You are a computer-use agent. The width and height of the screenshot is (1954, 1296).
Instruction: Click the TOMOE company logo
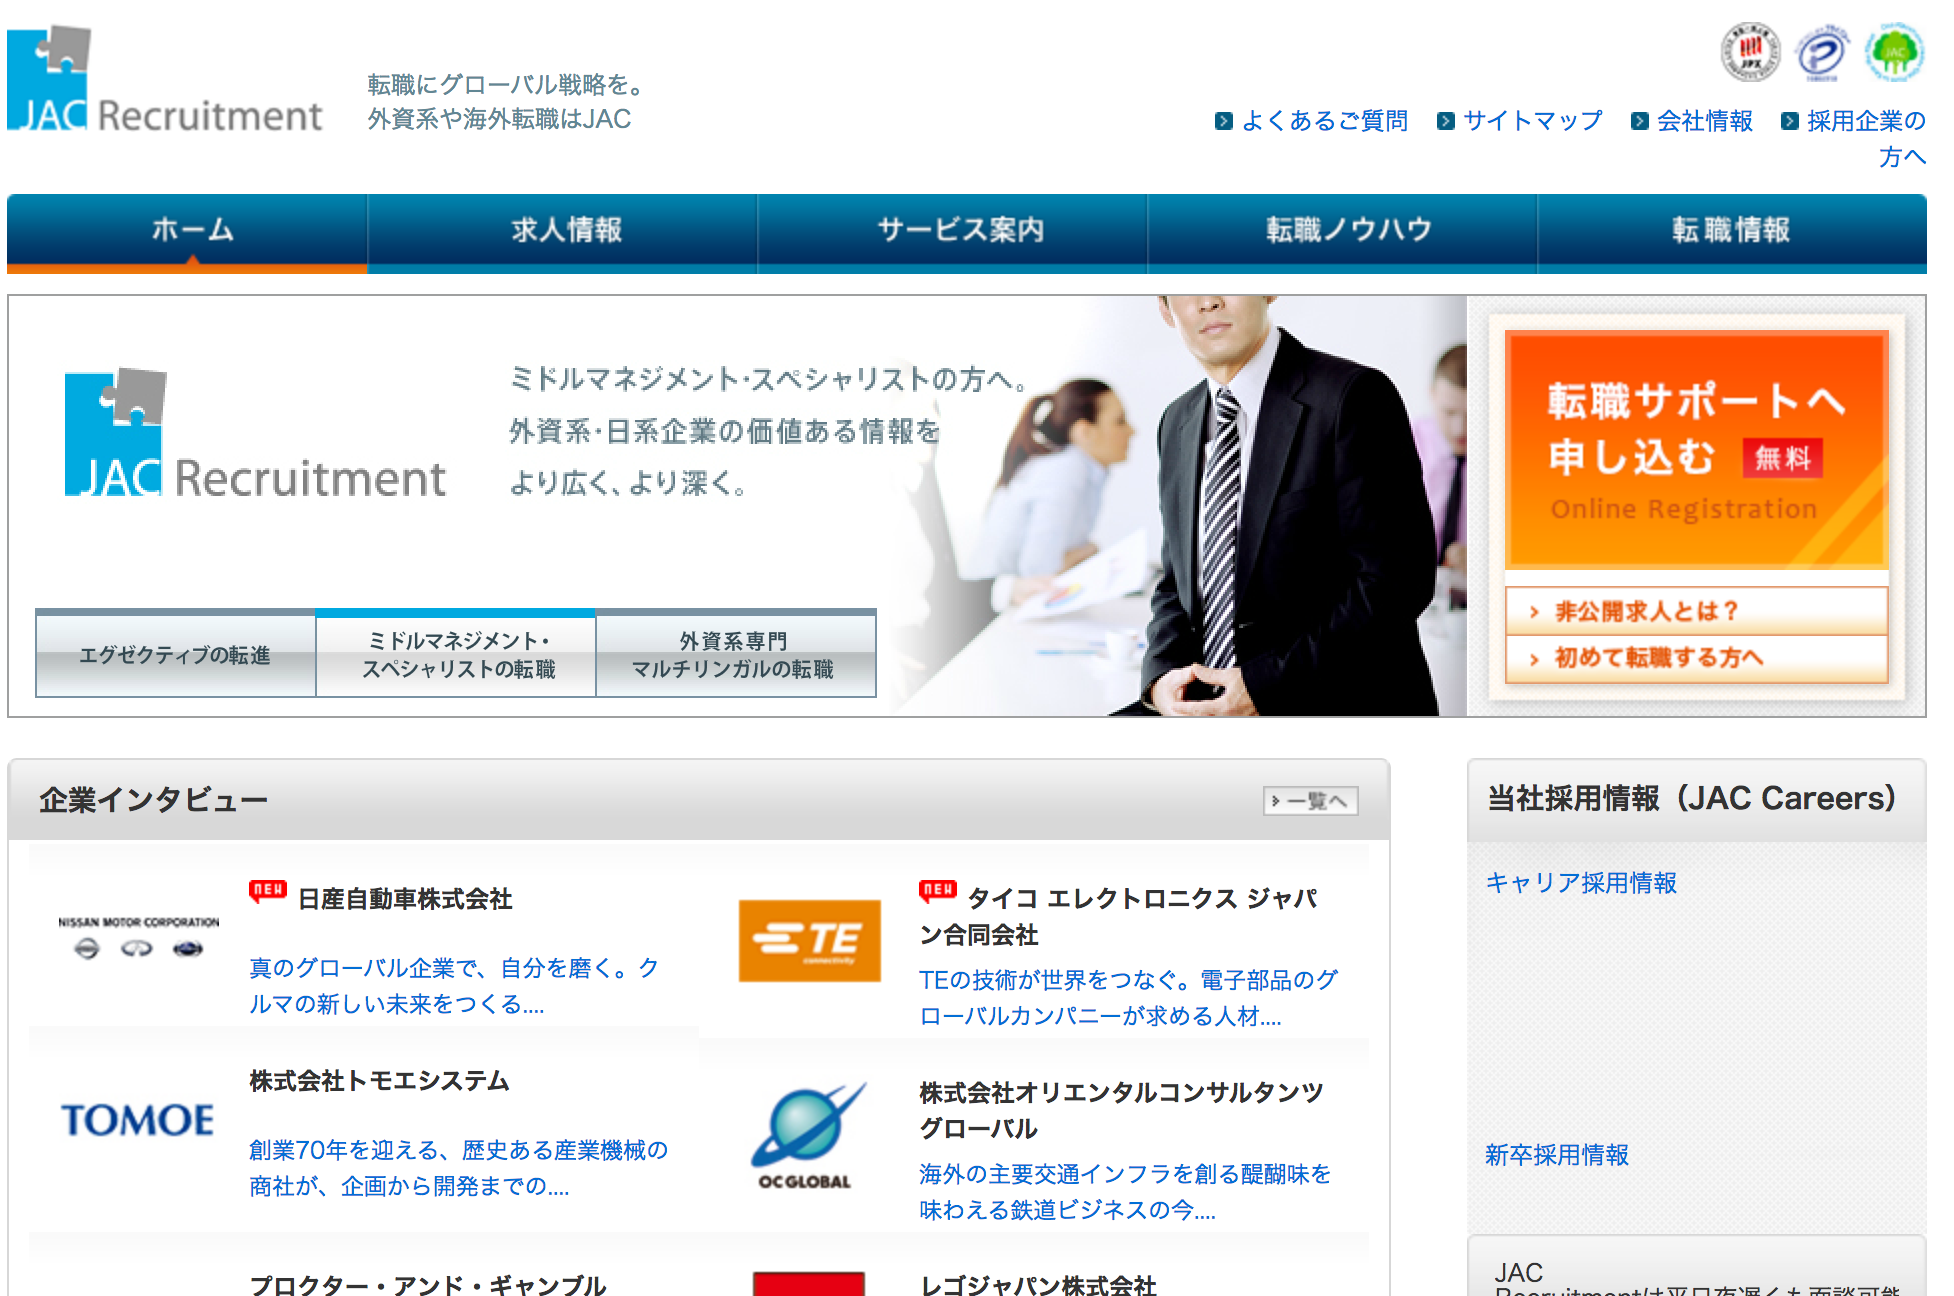point(138,1120)
